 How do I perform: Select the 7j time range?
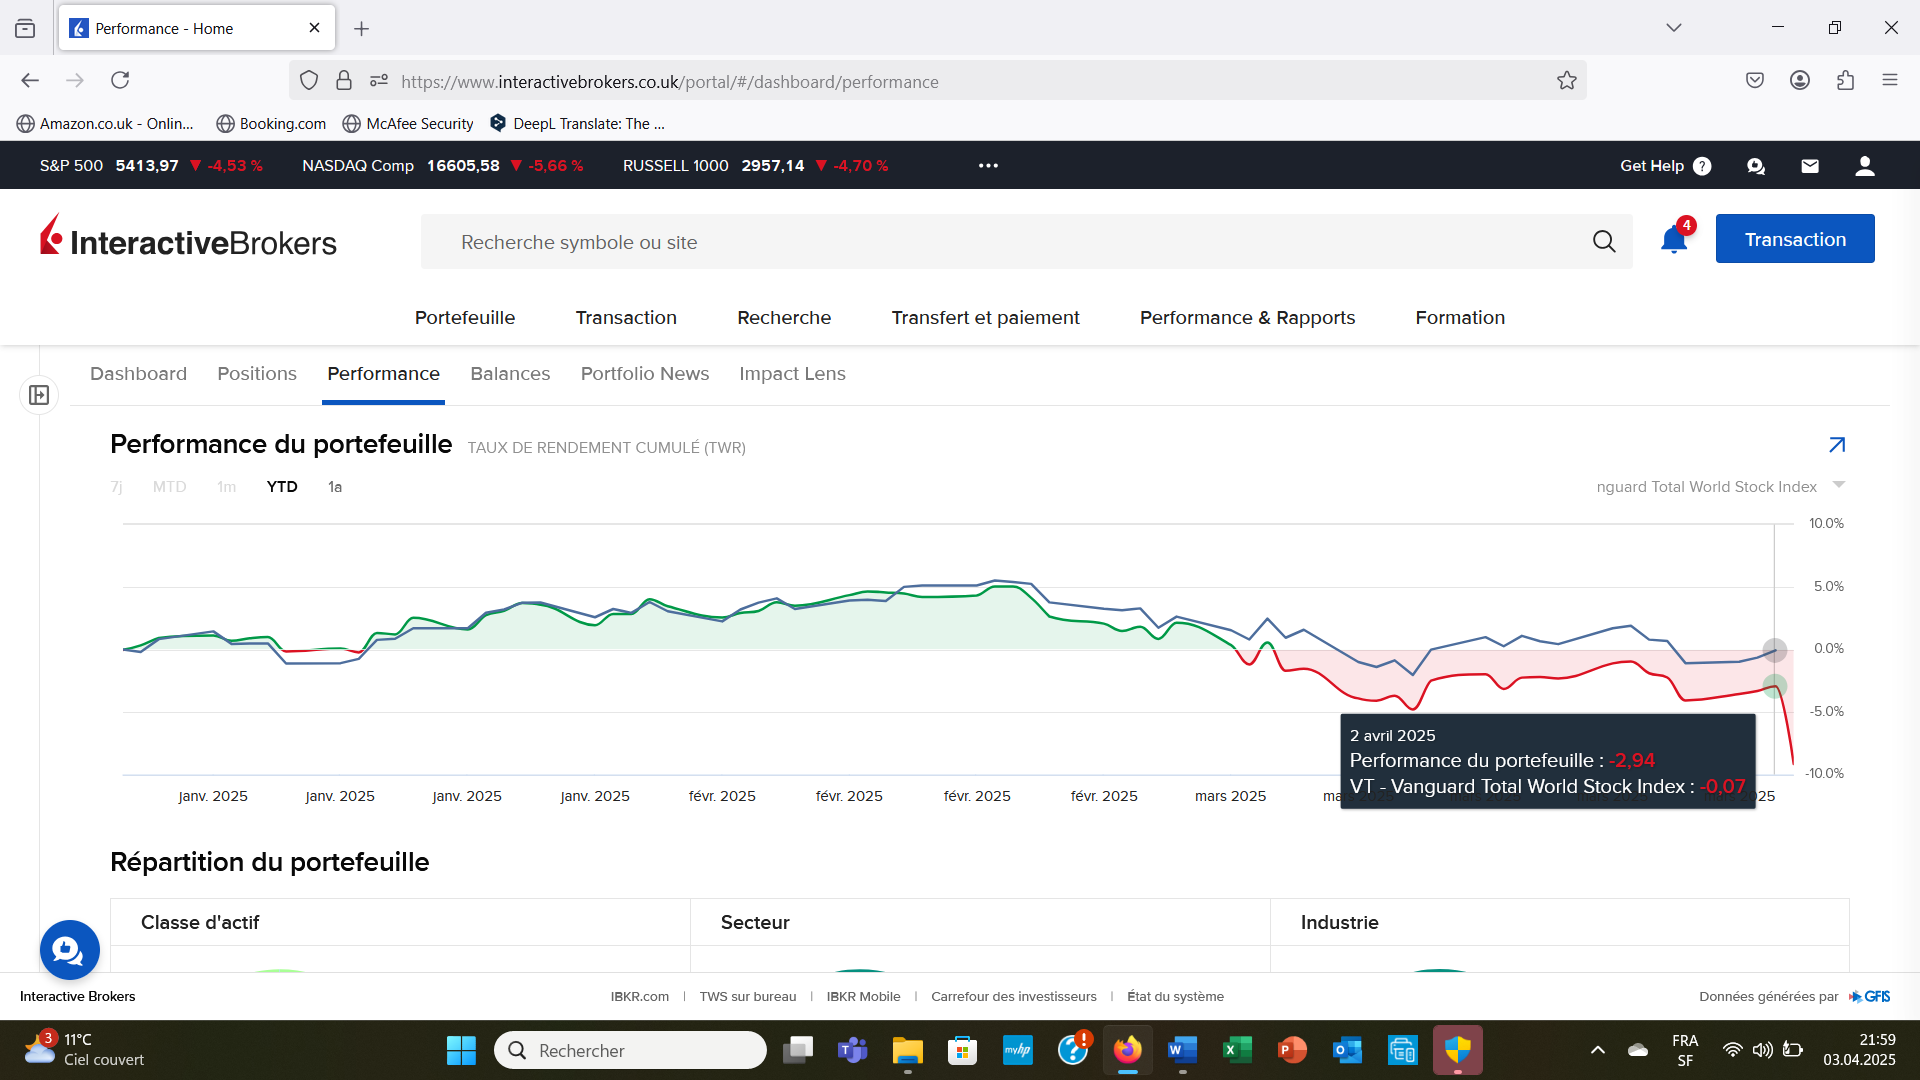pyautogui.click(x=116, y=487)
